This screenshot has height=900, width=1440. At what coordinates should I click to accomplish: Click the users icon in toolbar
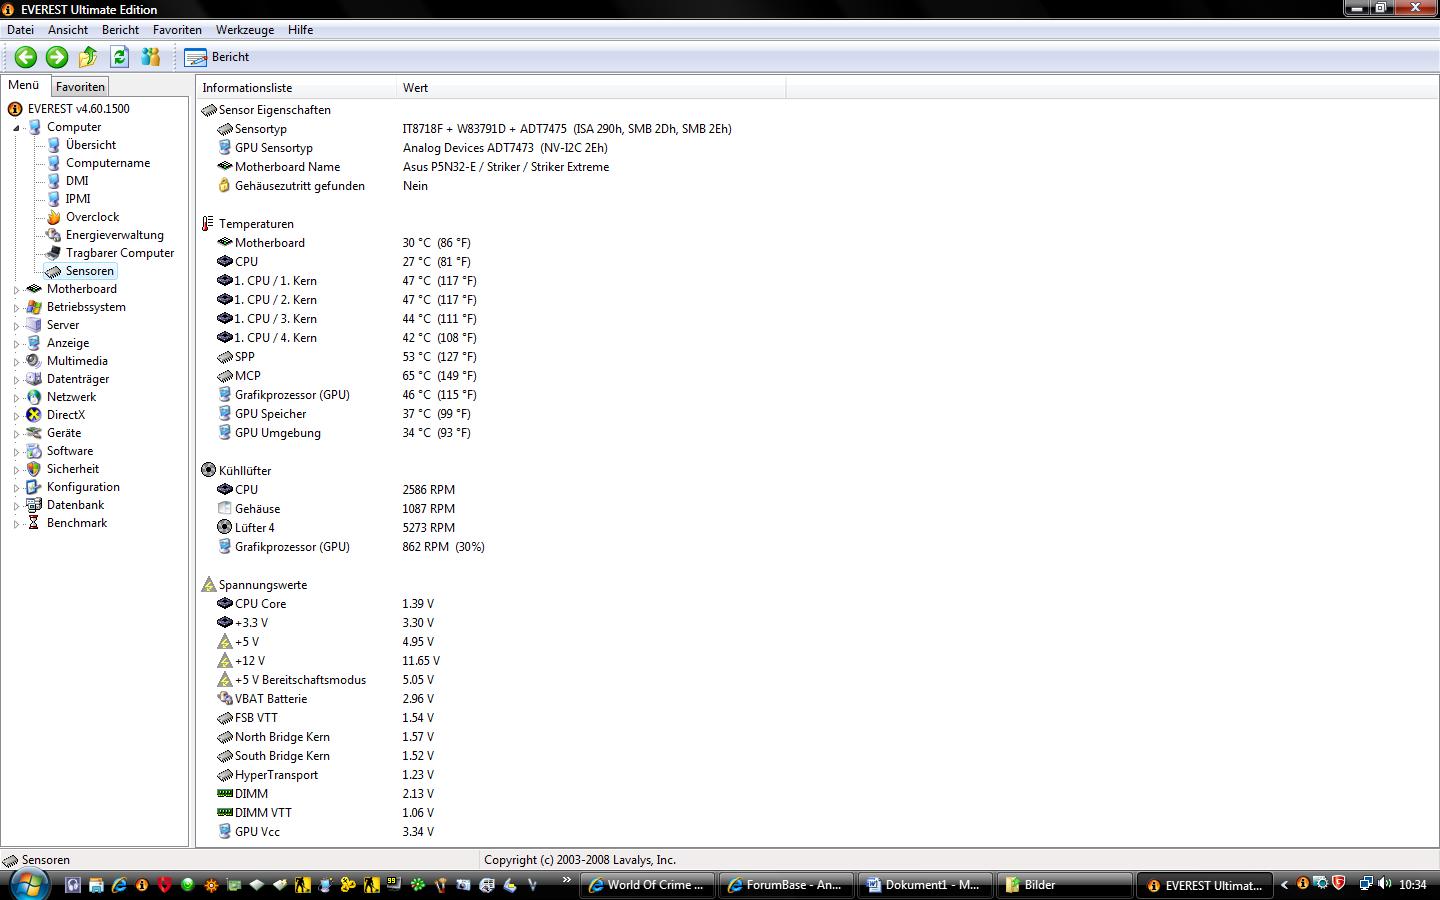pyautogui.click(x=151, y=57)
